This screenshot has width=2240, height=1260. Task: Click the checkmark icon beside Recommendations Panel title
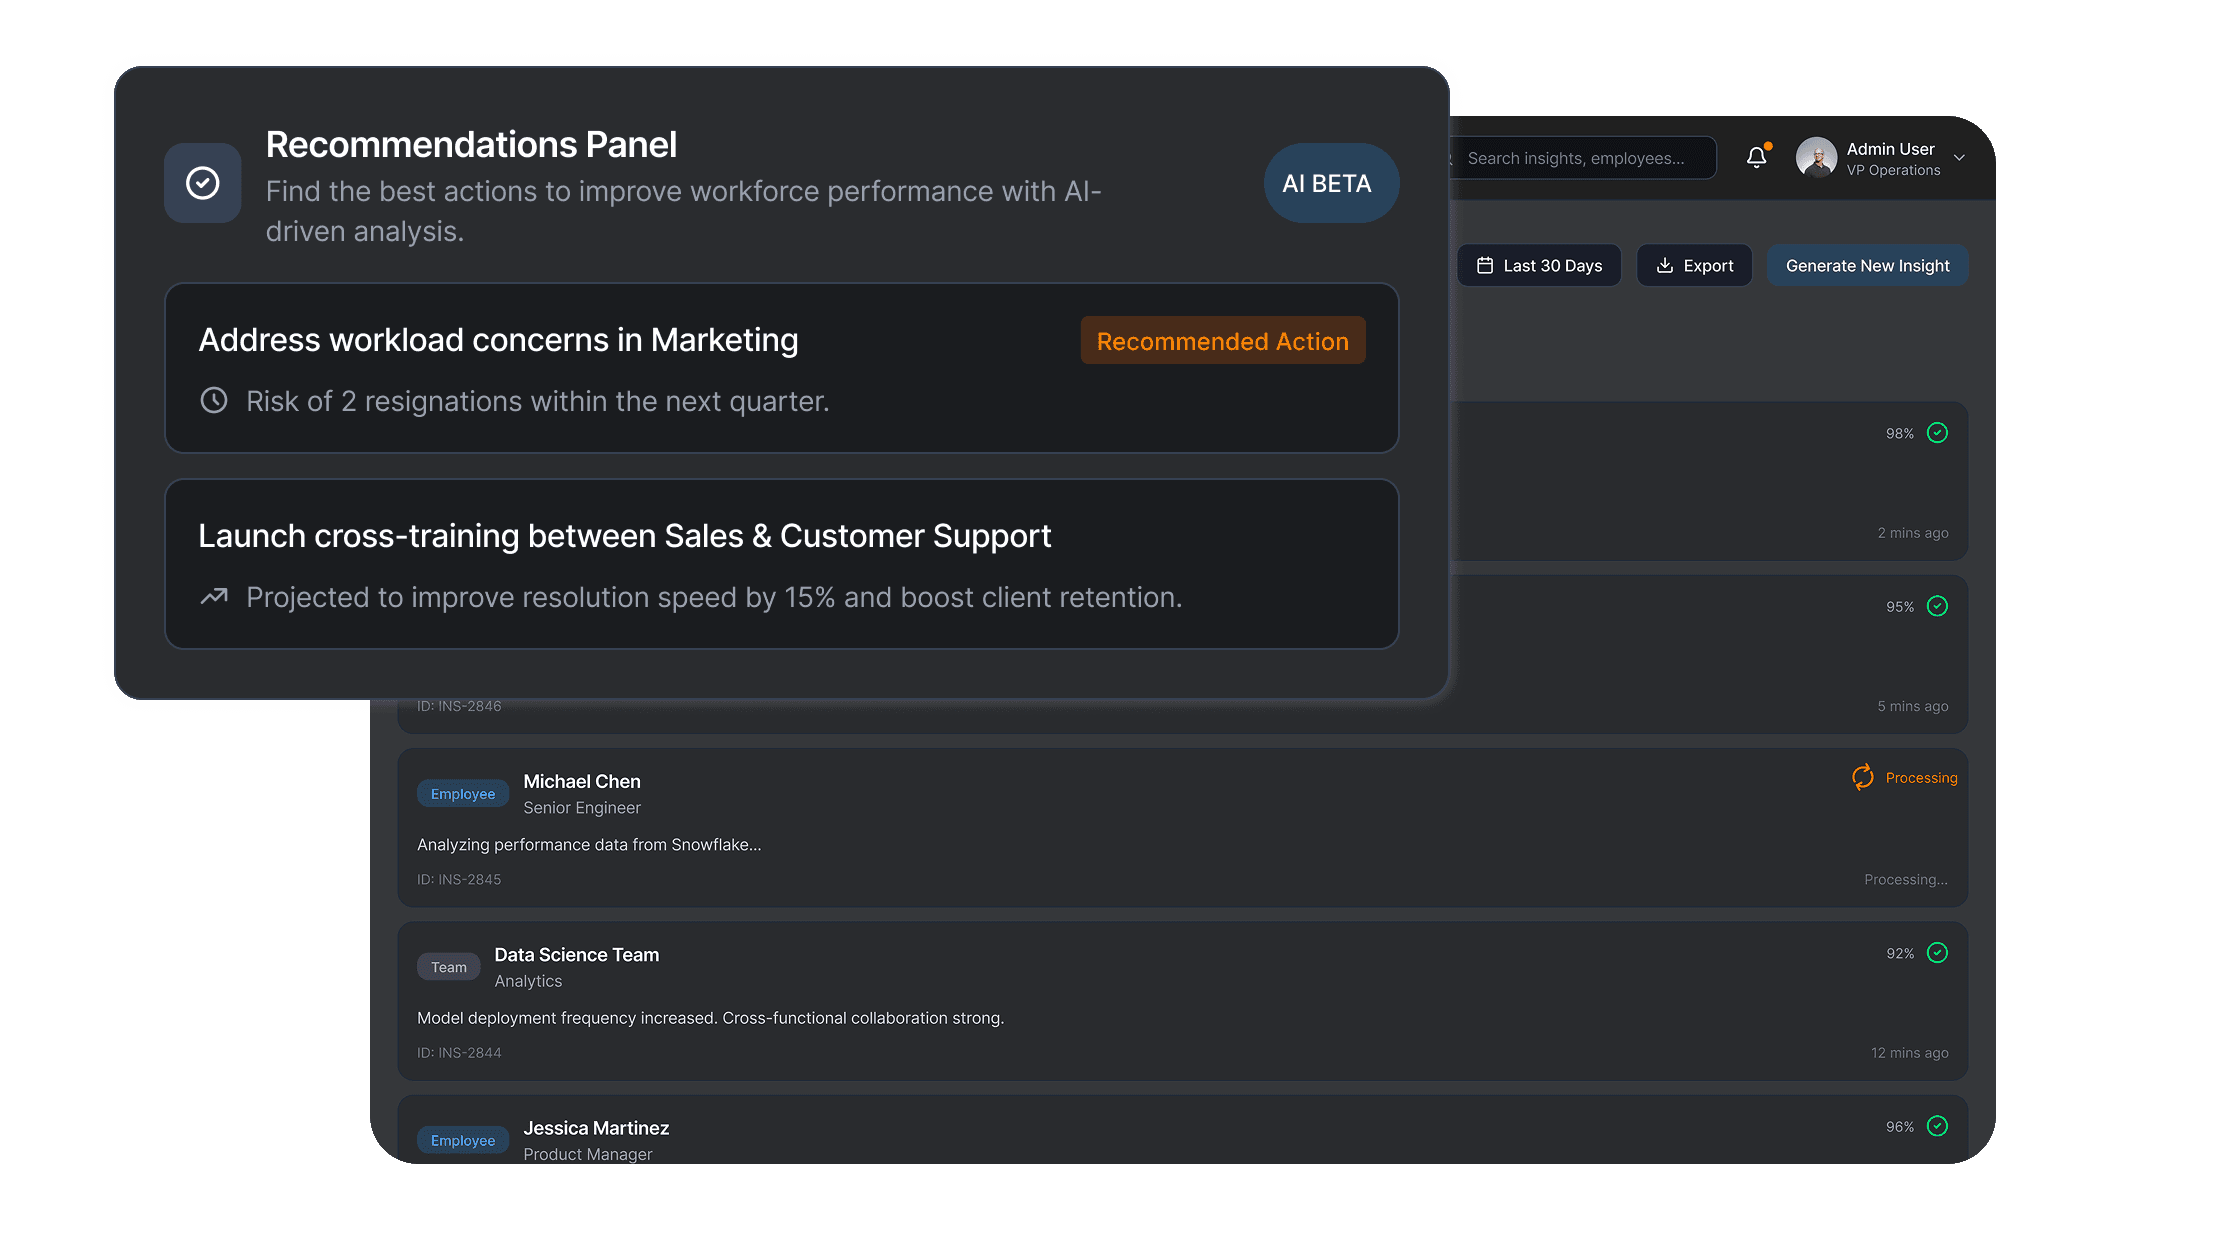click(202, 183)
